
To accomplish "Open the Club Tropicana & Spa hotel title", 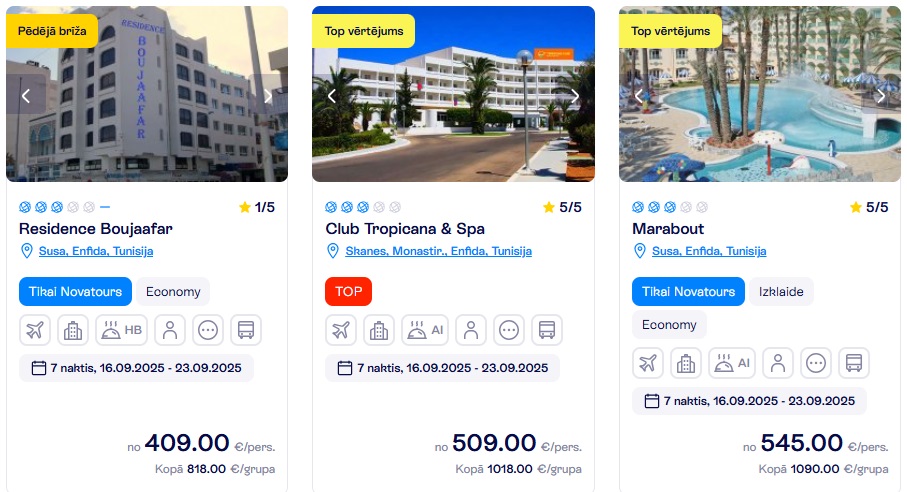I will 405,228.
